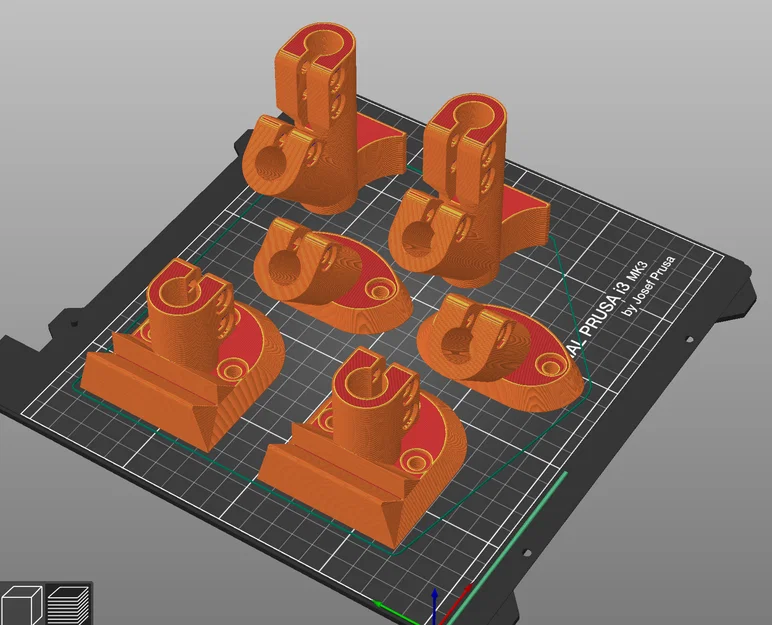This screenshot has width=772, height=625.
Task: Switch to 3D editor view cube icon
Action: tap(22, 605)
